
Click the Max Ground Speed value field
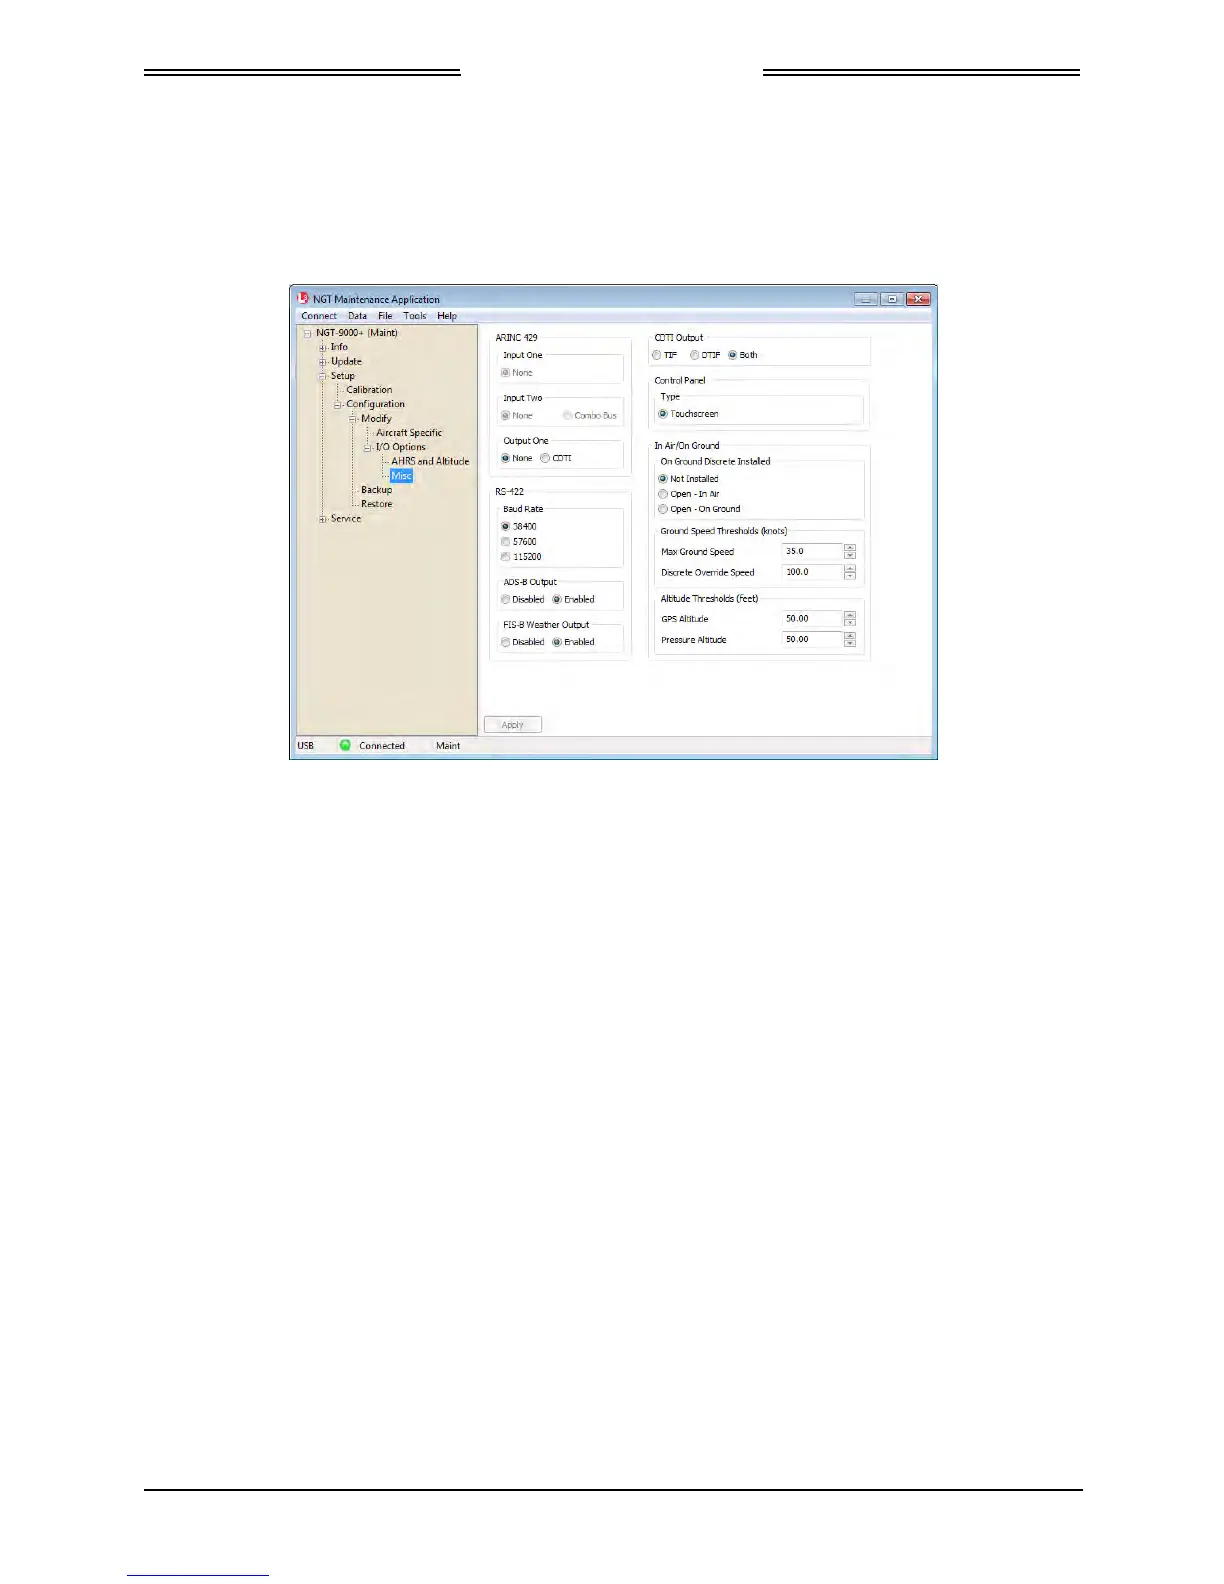coord(812,551)
